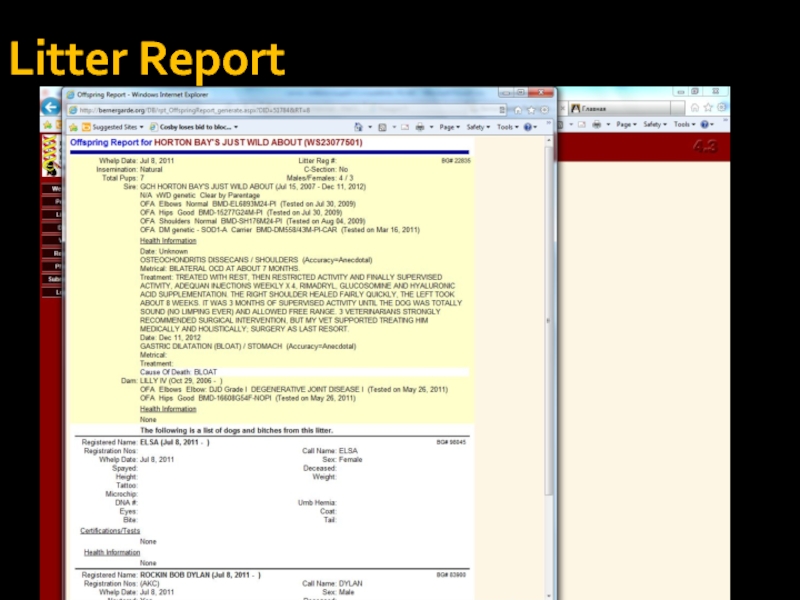Switch to the Главная browser tab

coord(596,108)
